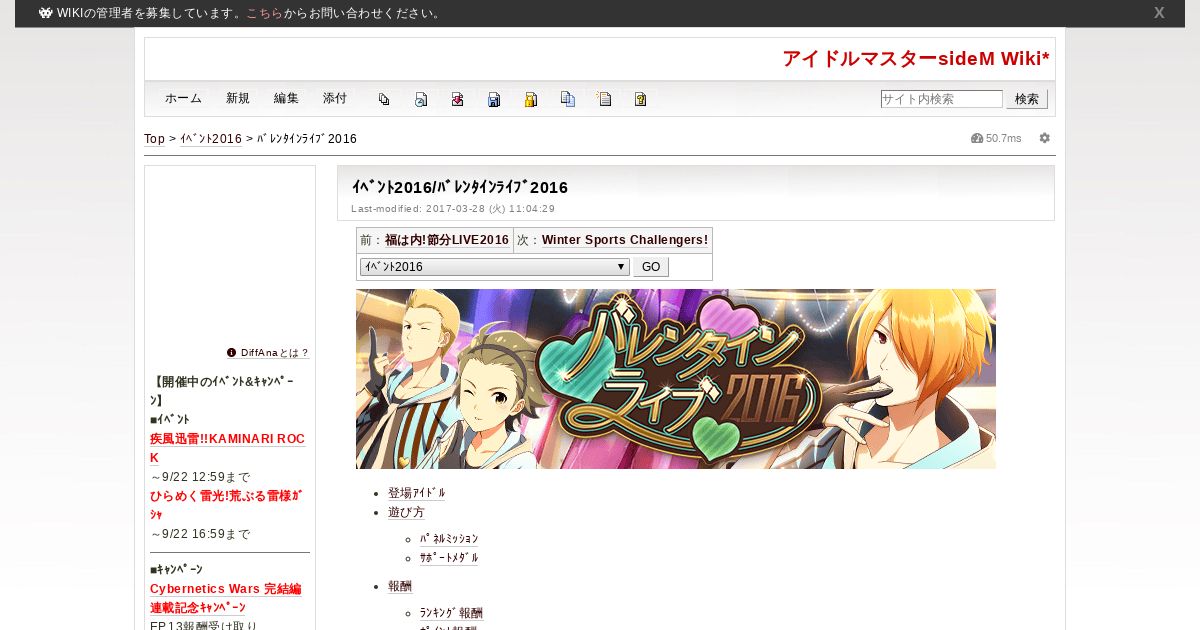Select 添付 in the menu bar

pos(335,99)
